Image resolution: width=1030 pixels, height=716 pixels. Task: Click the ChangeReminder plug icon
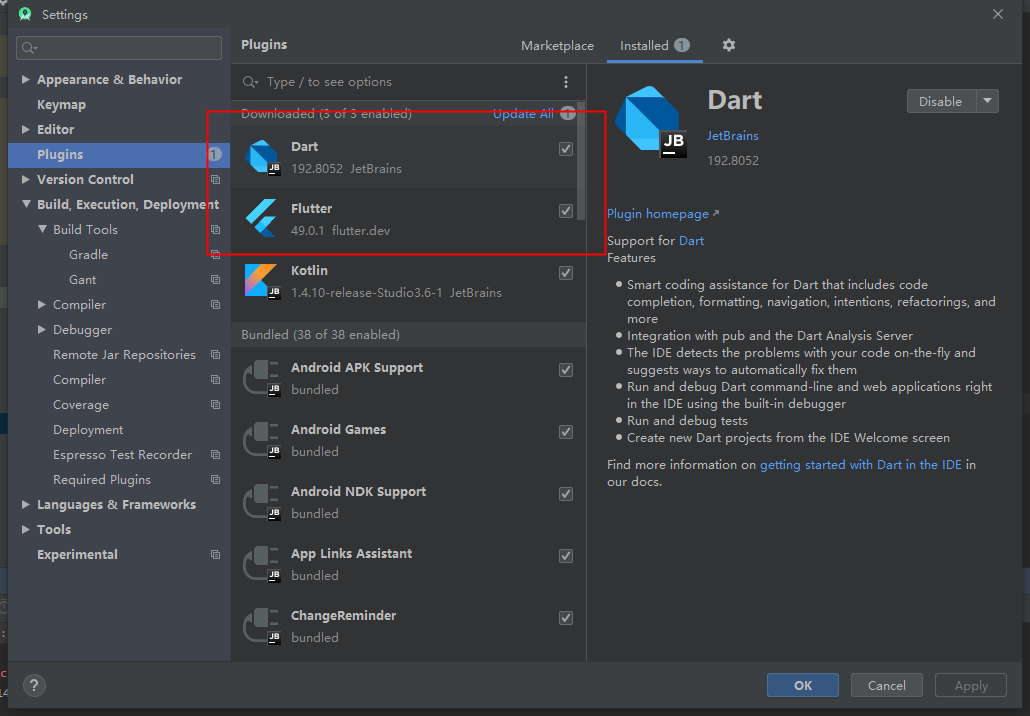(x=262, y=626)
